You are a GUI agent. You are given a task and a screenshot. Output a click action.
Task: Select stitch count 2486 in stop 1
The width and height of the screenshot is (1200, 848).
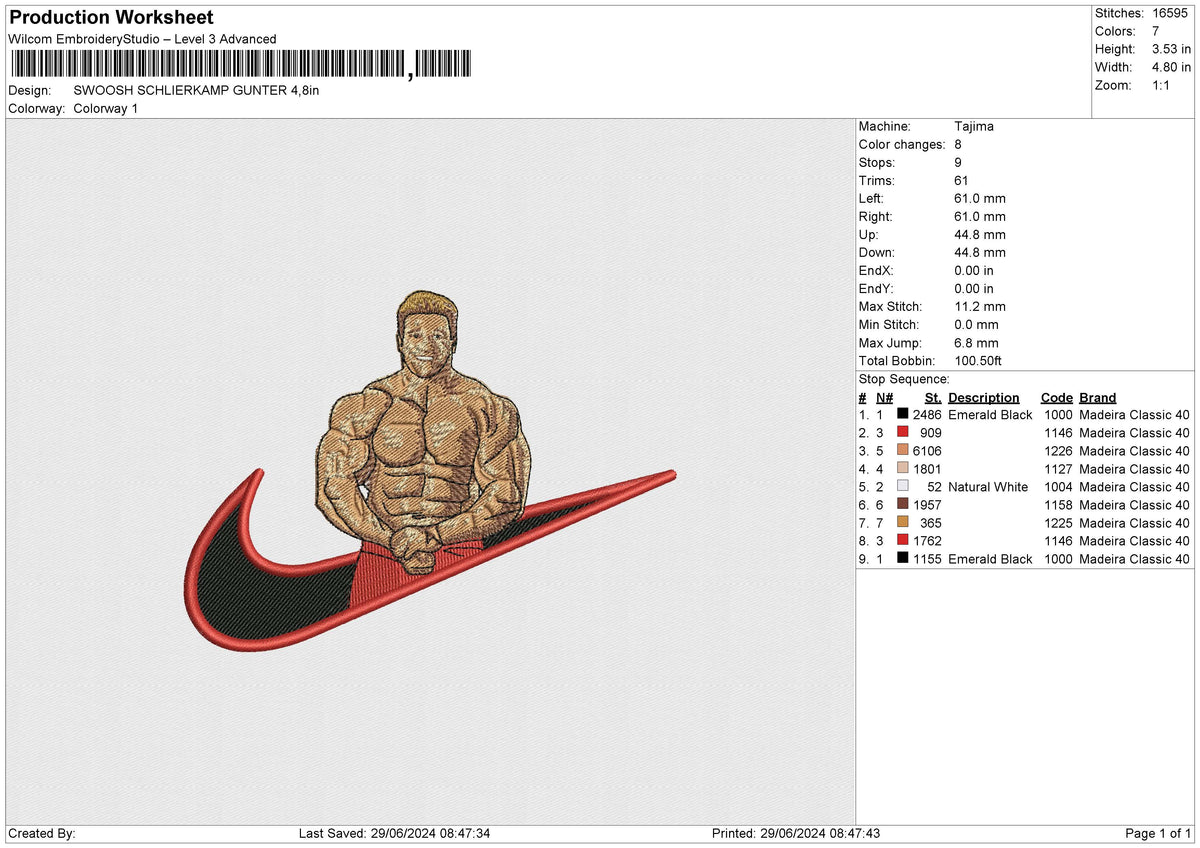(x=927, y=415)
